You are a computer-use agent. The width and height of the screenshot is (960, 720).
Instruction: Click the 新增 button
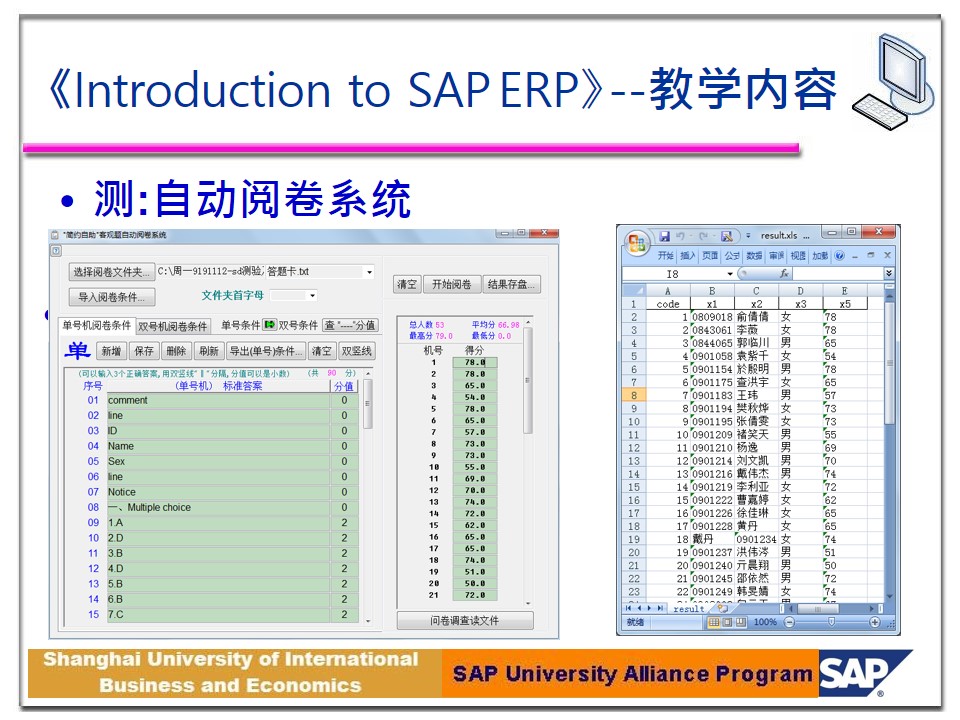[111, 351]
